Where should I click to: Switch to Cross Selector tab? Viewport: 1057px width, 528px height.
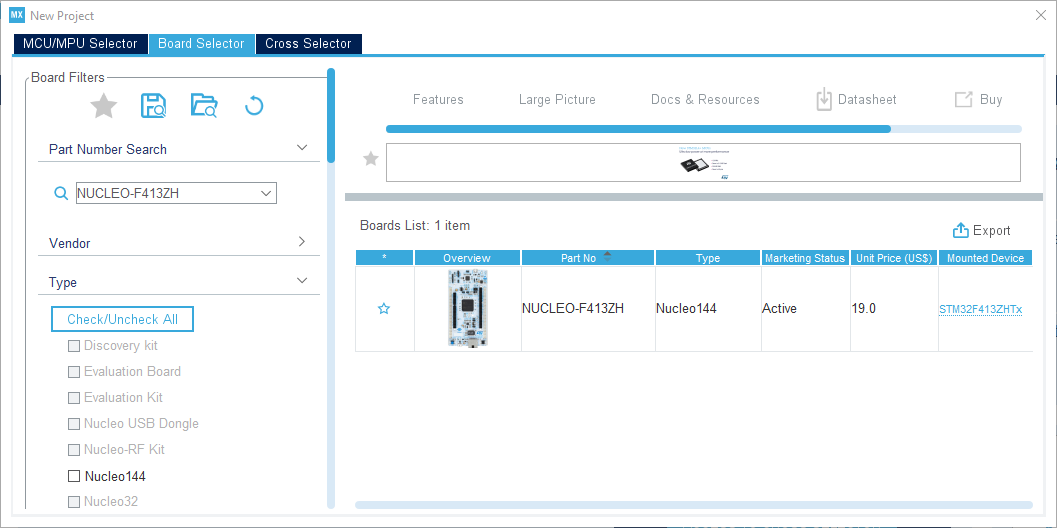click(x=308, y=44)
